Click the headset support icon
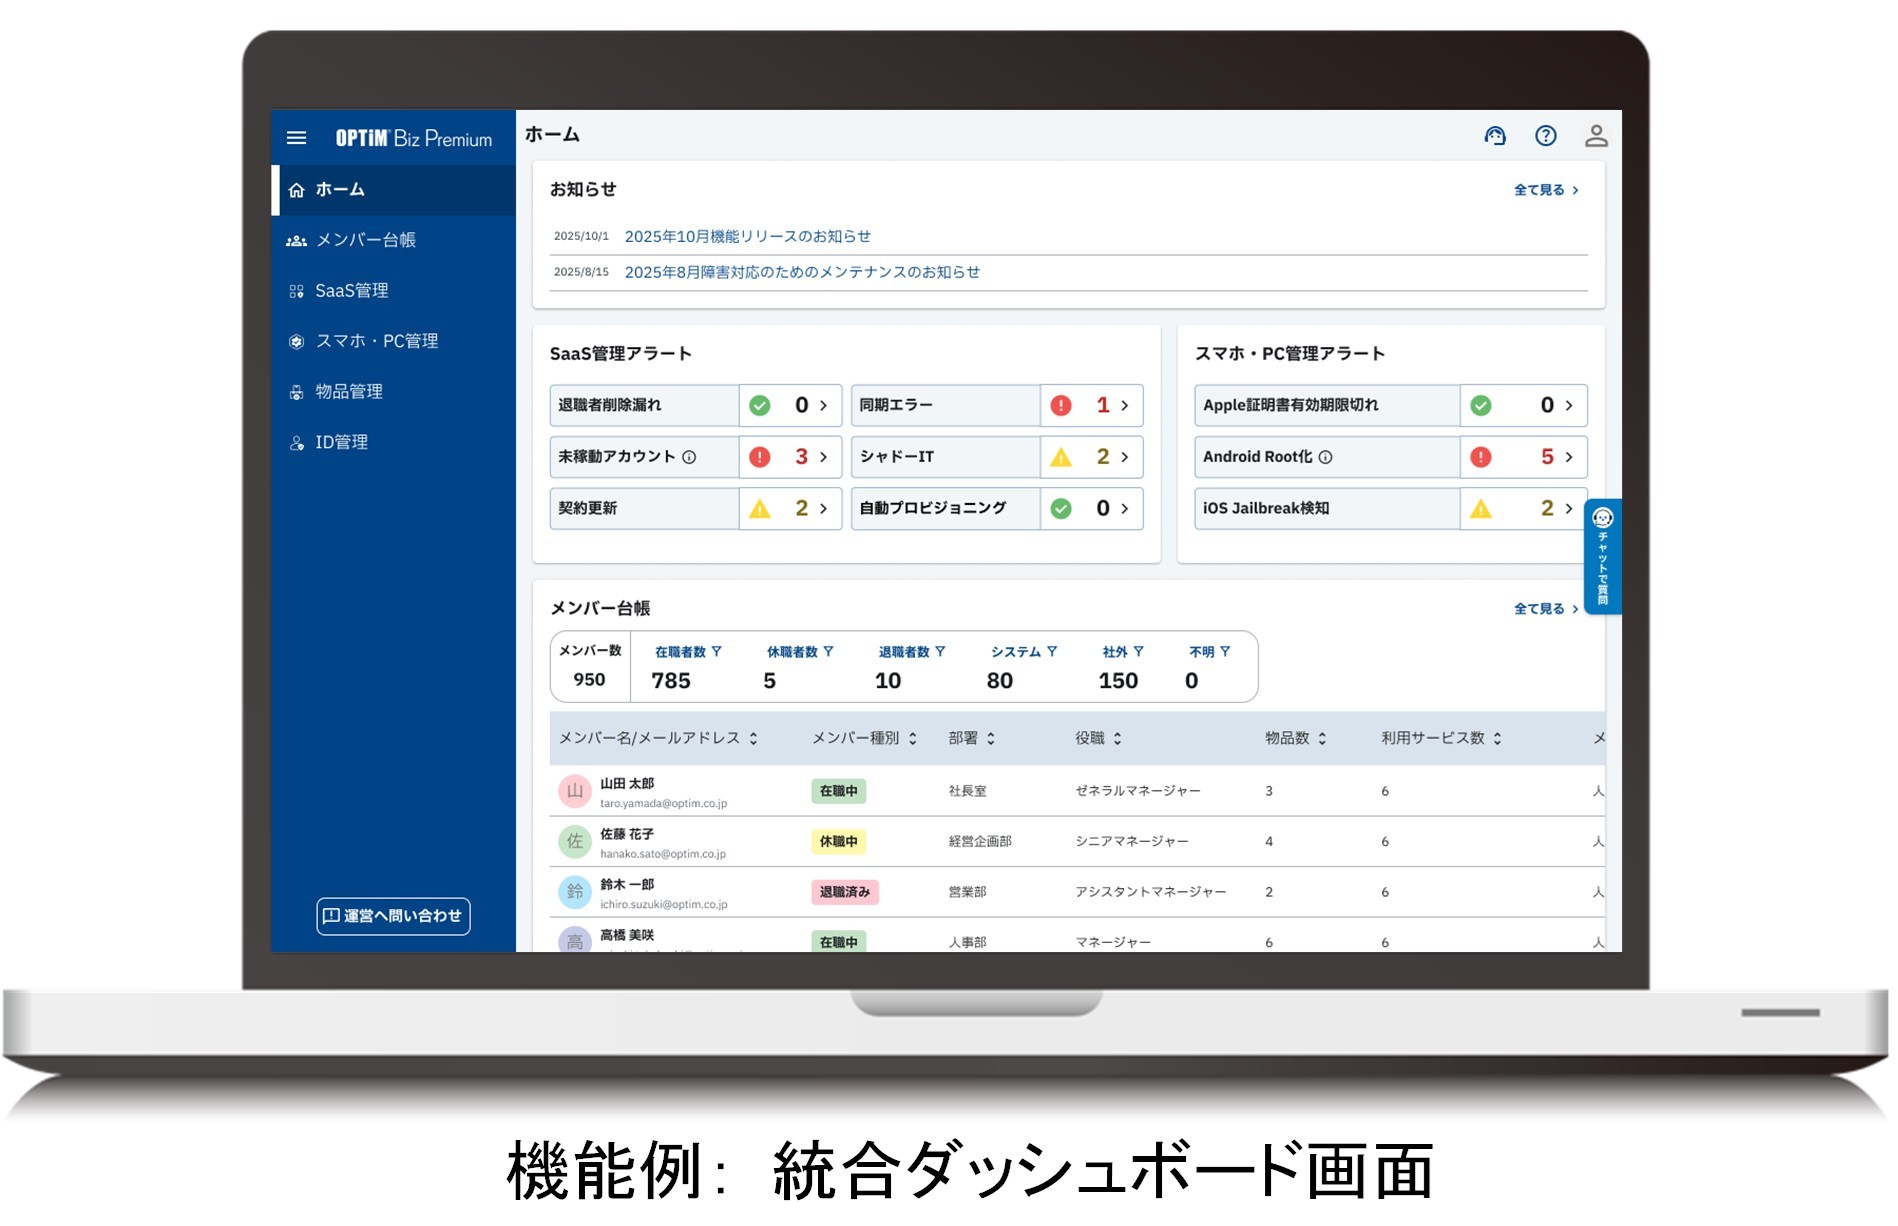The width and height of the screenshot is (1898, 1226). coord(1495,135)
